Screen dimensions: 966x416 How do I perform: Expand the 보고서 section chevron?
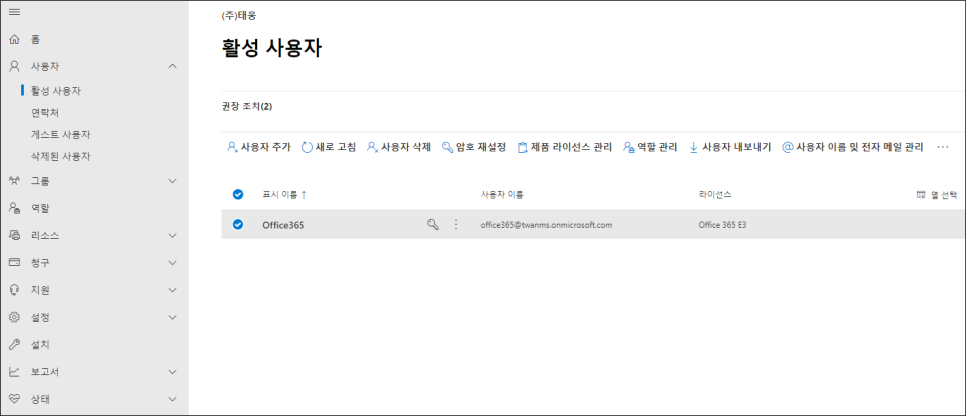(172, 372)
